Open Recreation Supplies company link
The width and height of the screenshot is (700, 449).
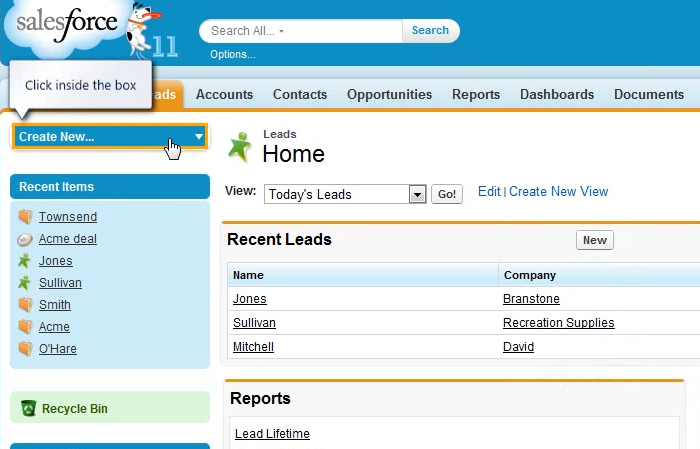click(558, 323)
